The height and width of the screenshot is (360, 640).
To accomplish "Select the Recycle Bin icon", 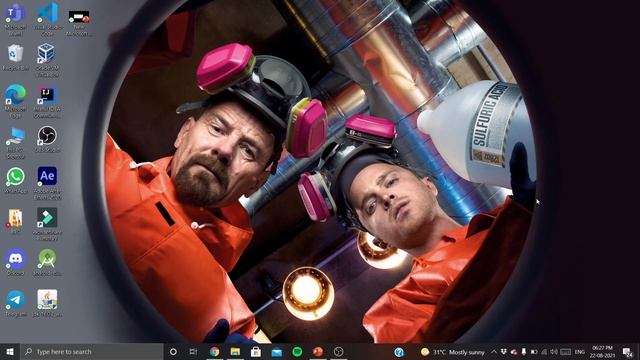I will (x=16, y=58).
